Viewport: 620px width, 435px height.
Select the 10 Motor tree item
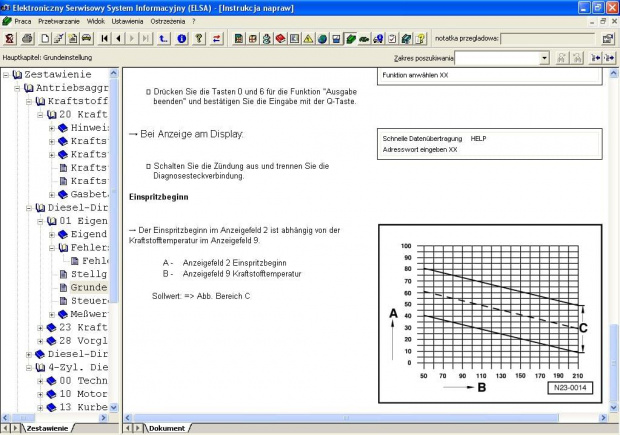83,394
